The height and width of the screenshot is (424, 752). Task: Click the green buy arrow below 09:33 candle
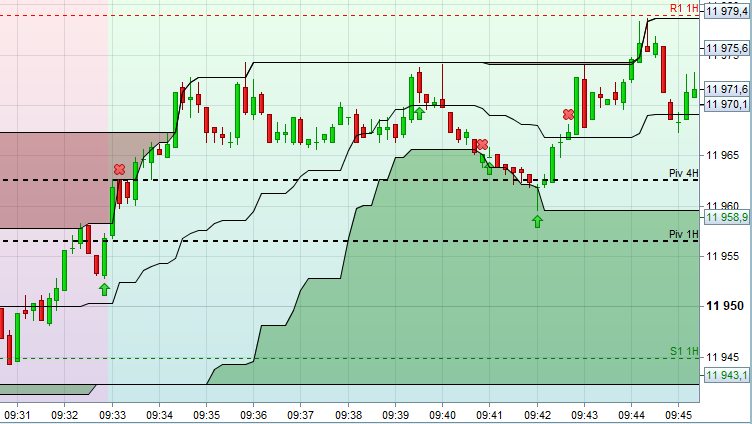(x=105, y=289)
